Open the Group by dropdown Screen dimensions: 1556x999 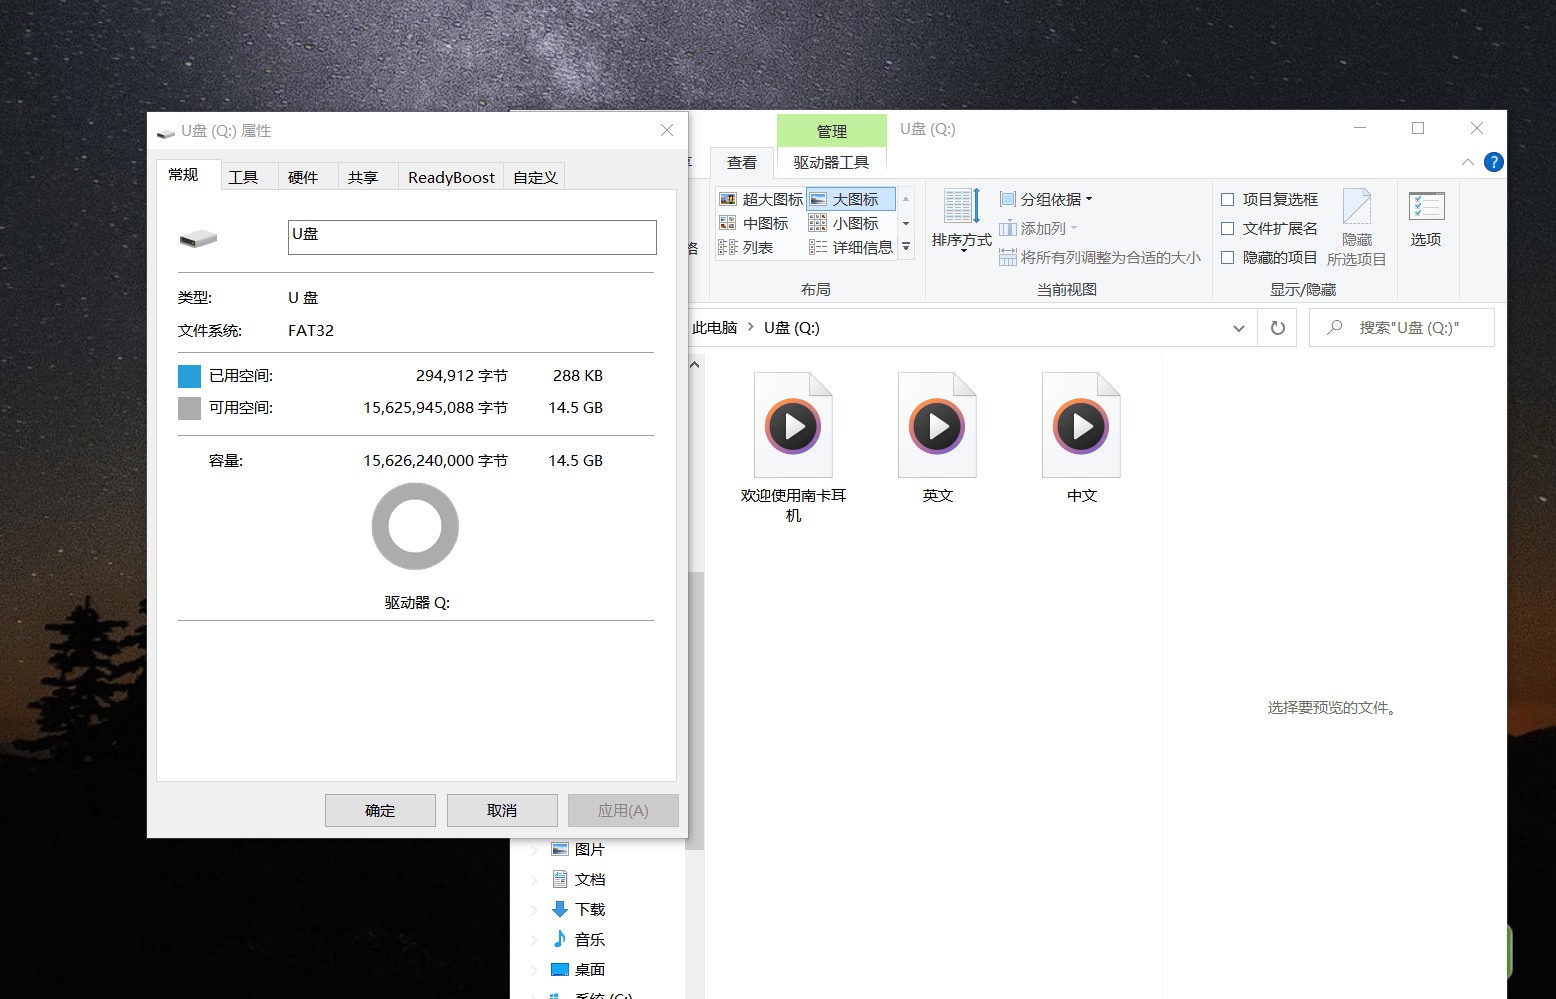point(1046,199)
